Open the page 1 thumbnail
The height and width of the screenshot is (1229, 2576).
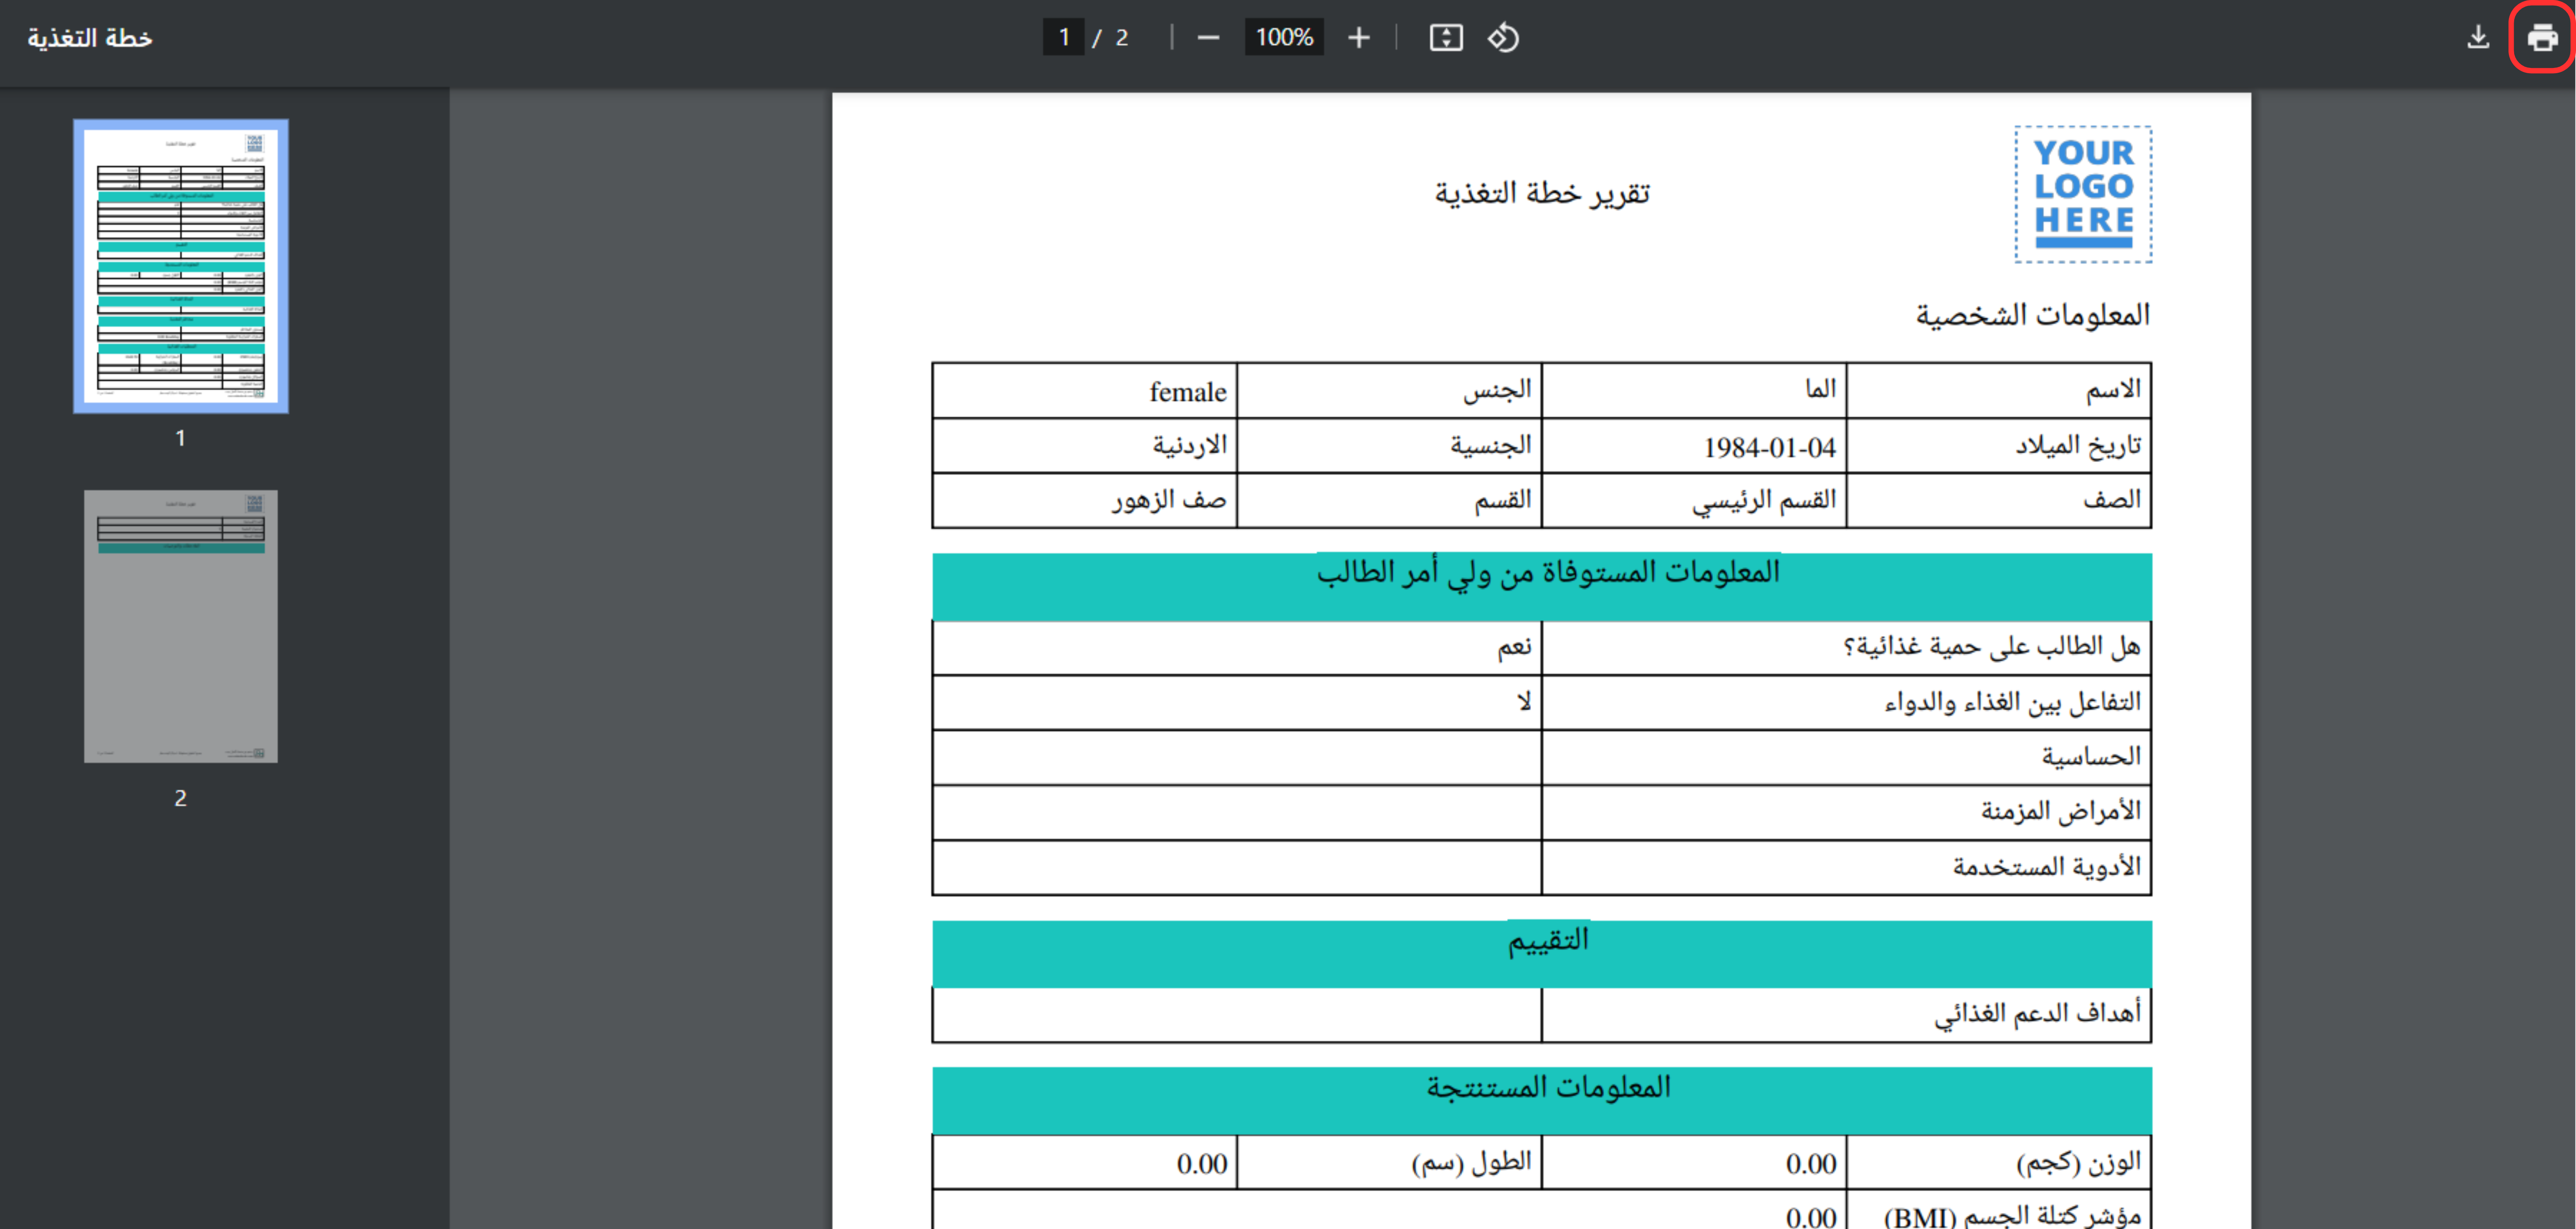tap(181, 266)
